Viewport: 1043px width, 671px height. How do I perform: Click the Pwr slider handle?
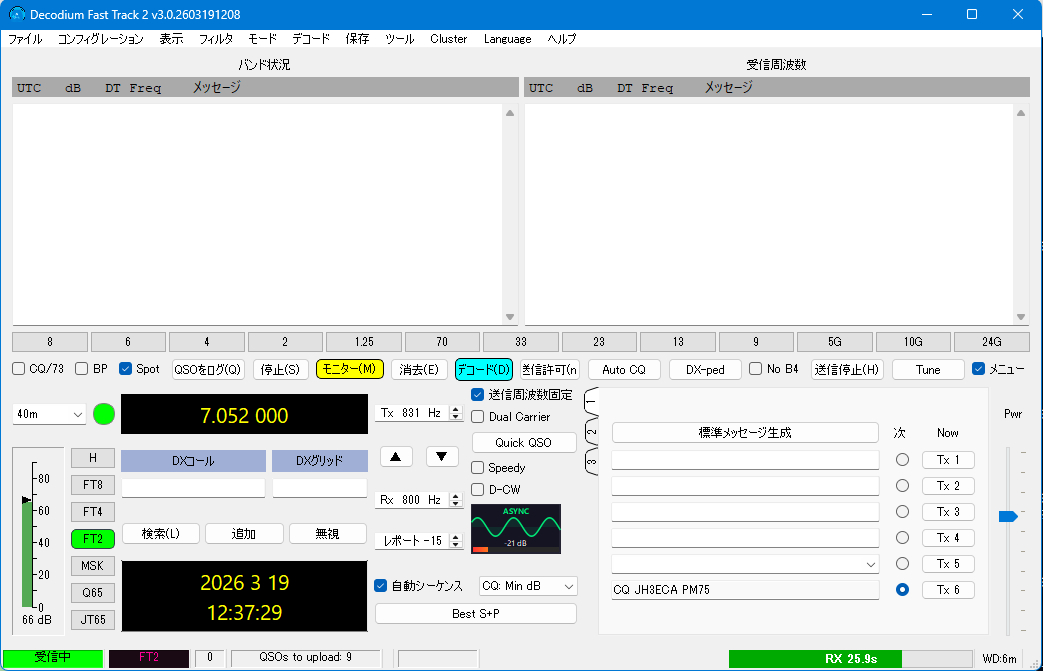(1008, 516)
